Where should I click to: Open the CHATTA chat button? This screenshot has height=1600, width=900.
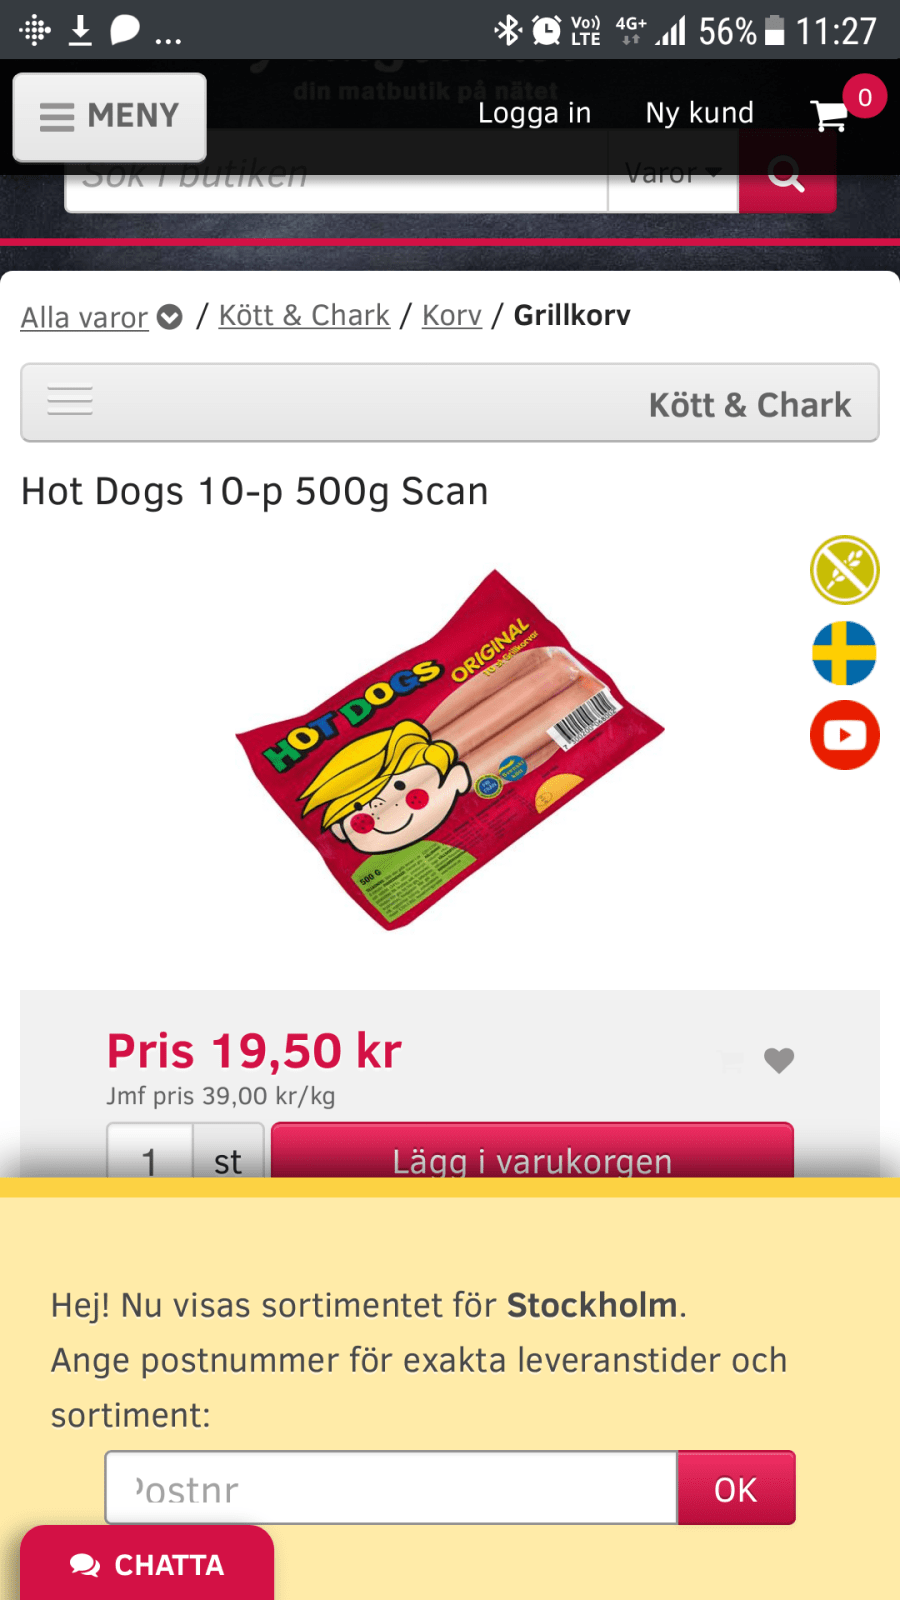(147, 1563)
